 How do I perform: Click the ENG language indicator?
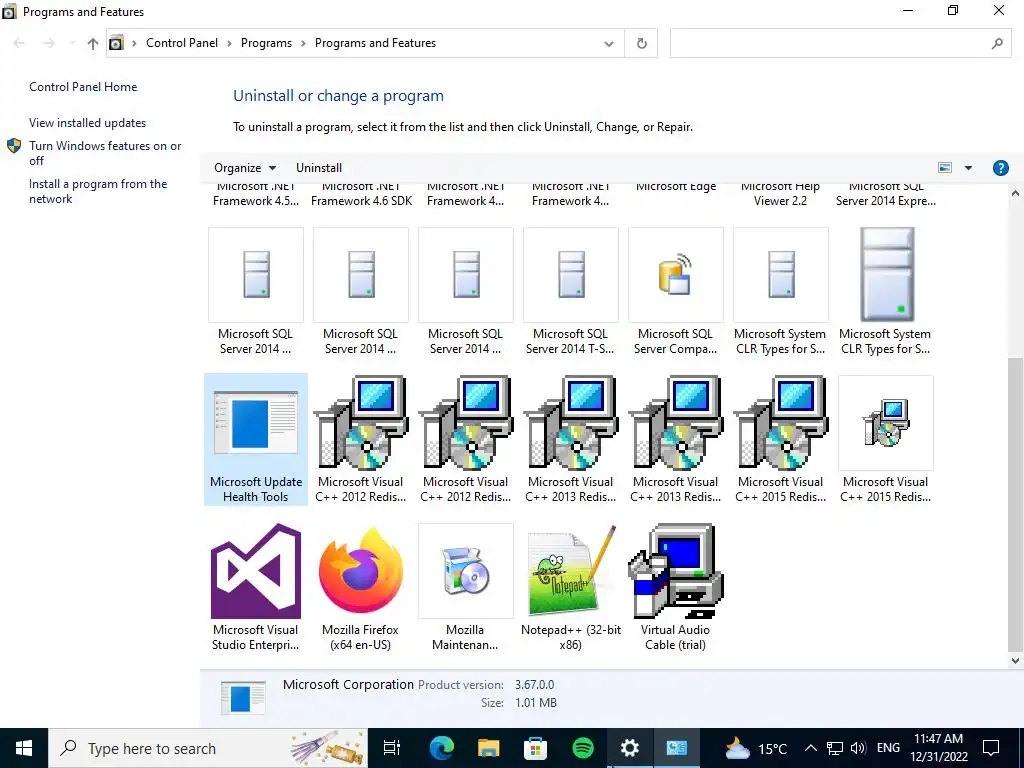pos(888,748)
